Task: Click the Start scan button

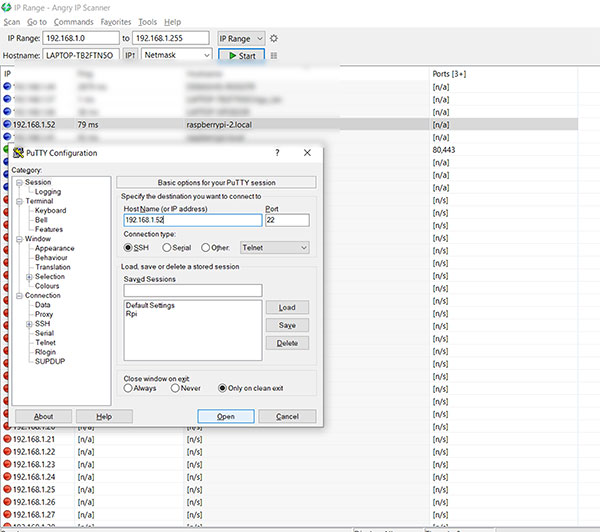Action: 241,55
